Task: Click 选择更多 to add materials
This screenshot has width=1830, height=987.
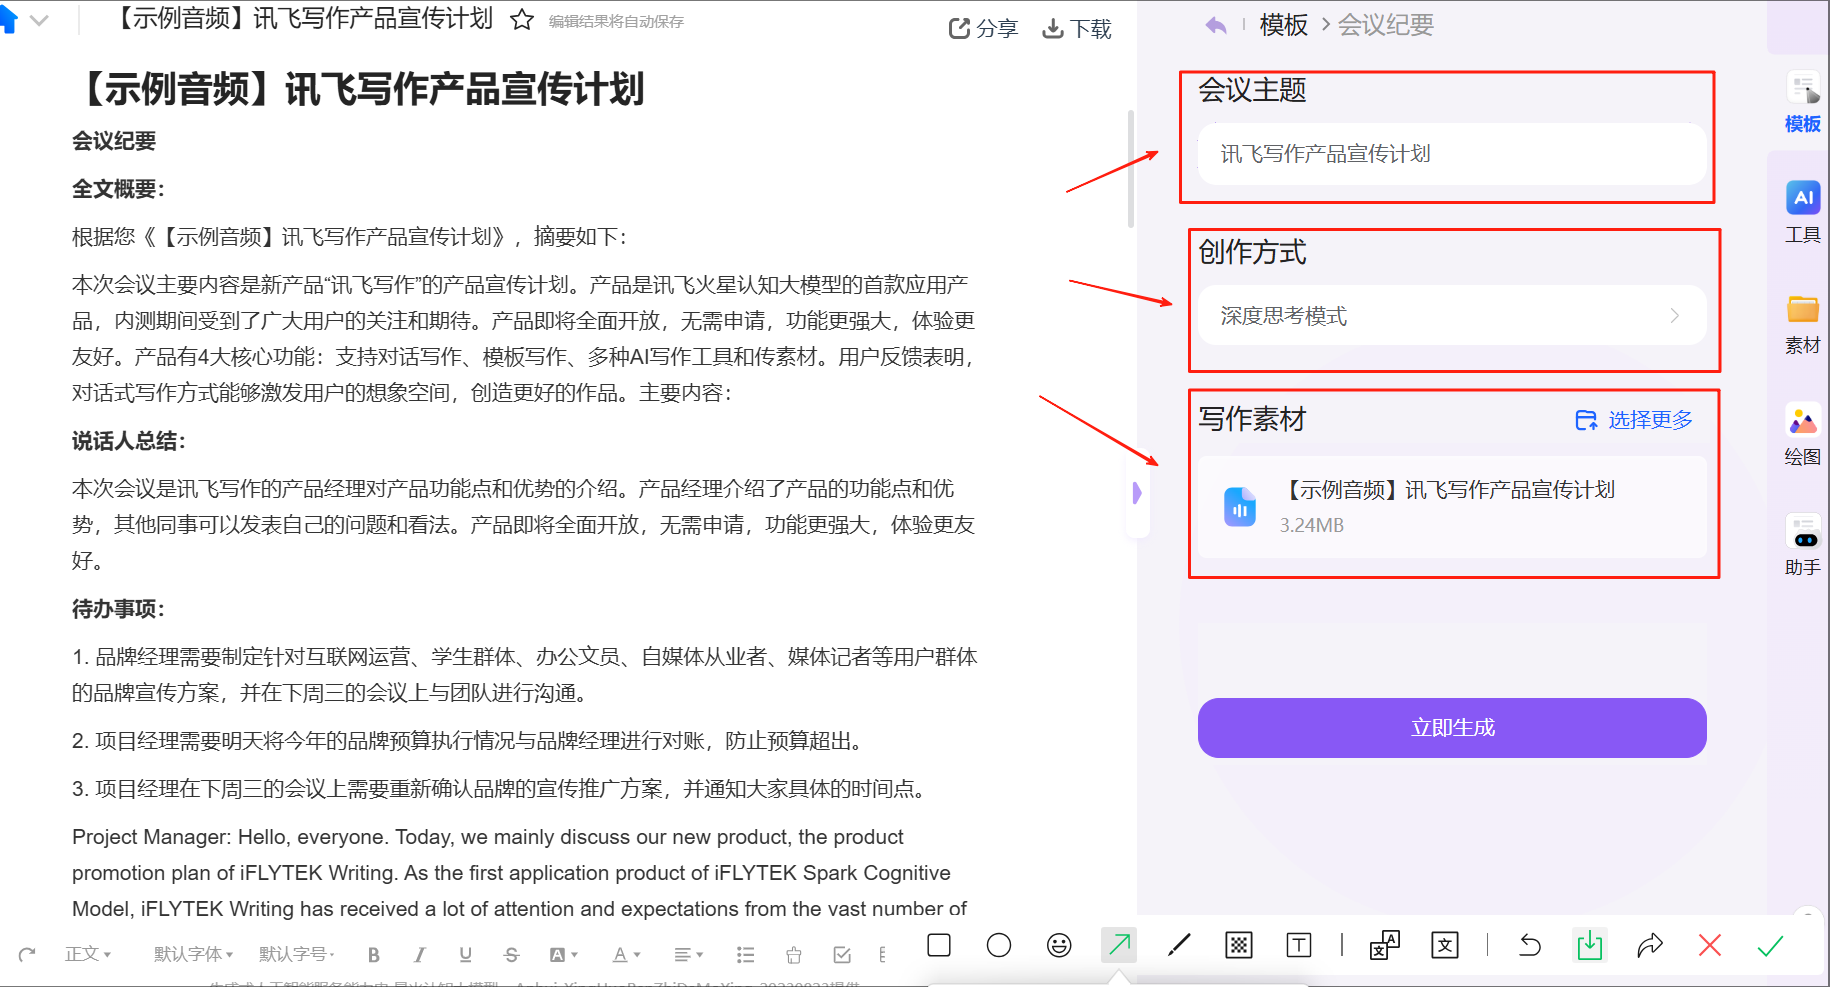Action: [1634, 420]
